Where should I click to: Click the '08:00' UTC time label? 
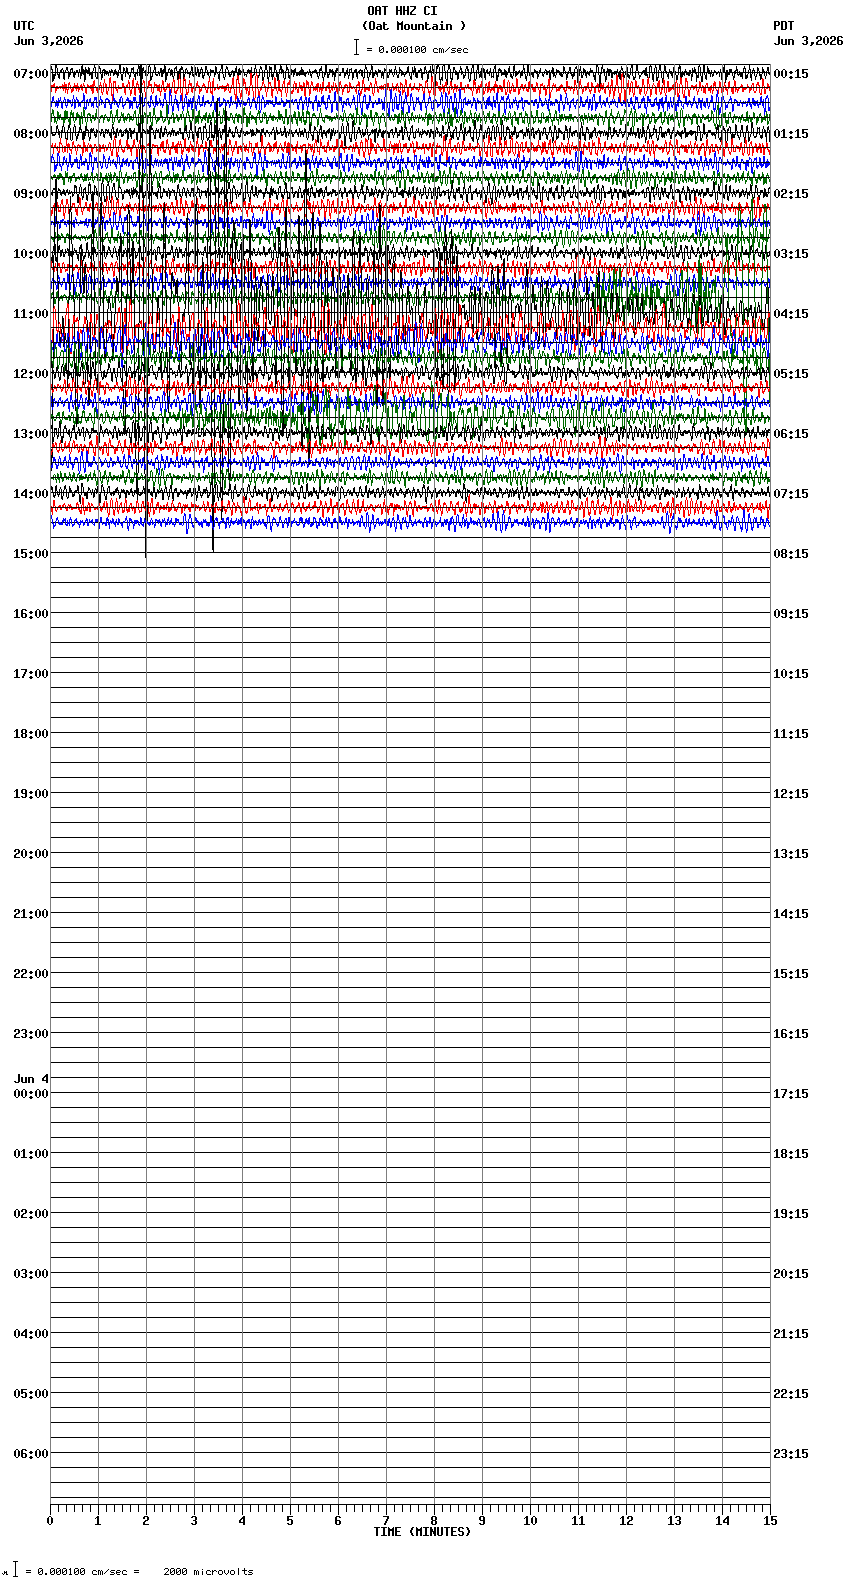tap(31, 134)
